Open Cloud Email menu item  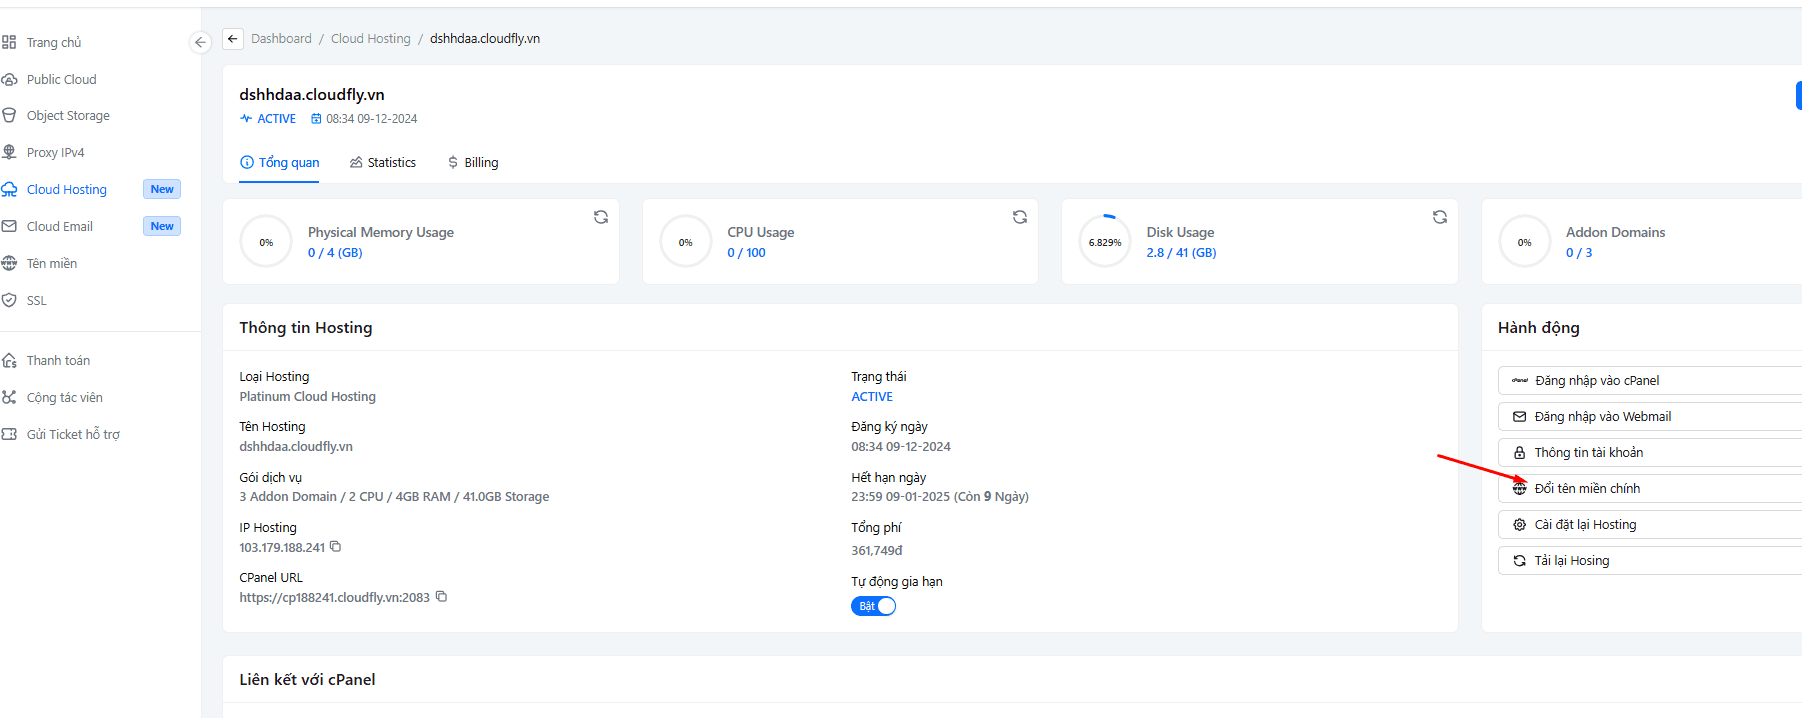[x=60, y=226]
